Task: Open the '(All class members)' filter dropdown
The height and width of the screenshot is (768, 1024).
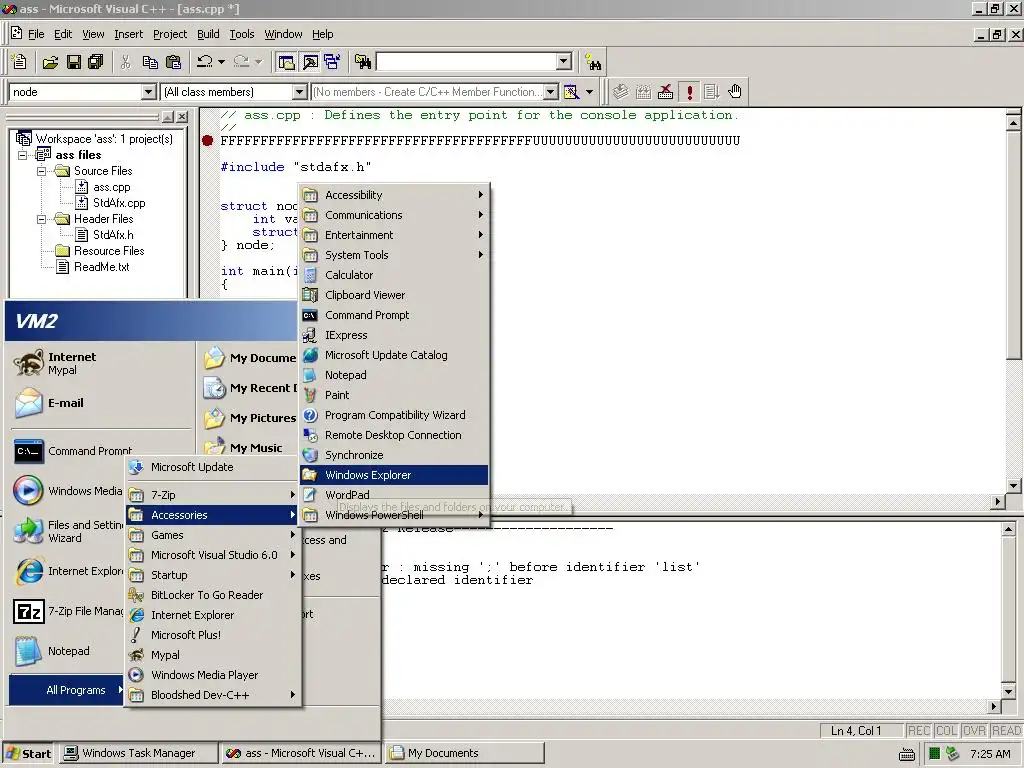Action: pos(299,92)
